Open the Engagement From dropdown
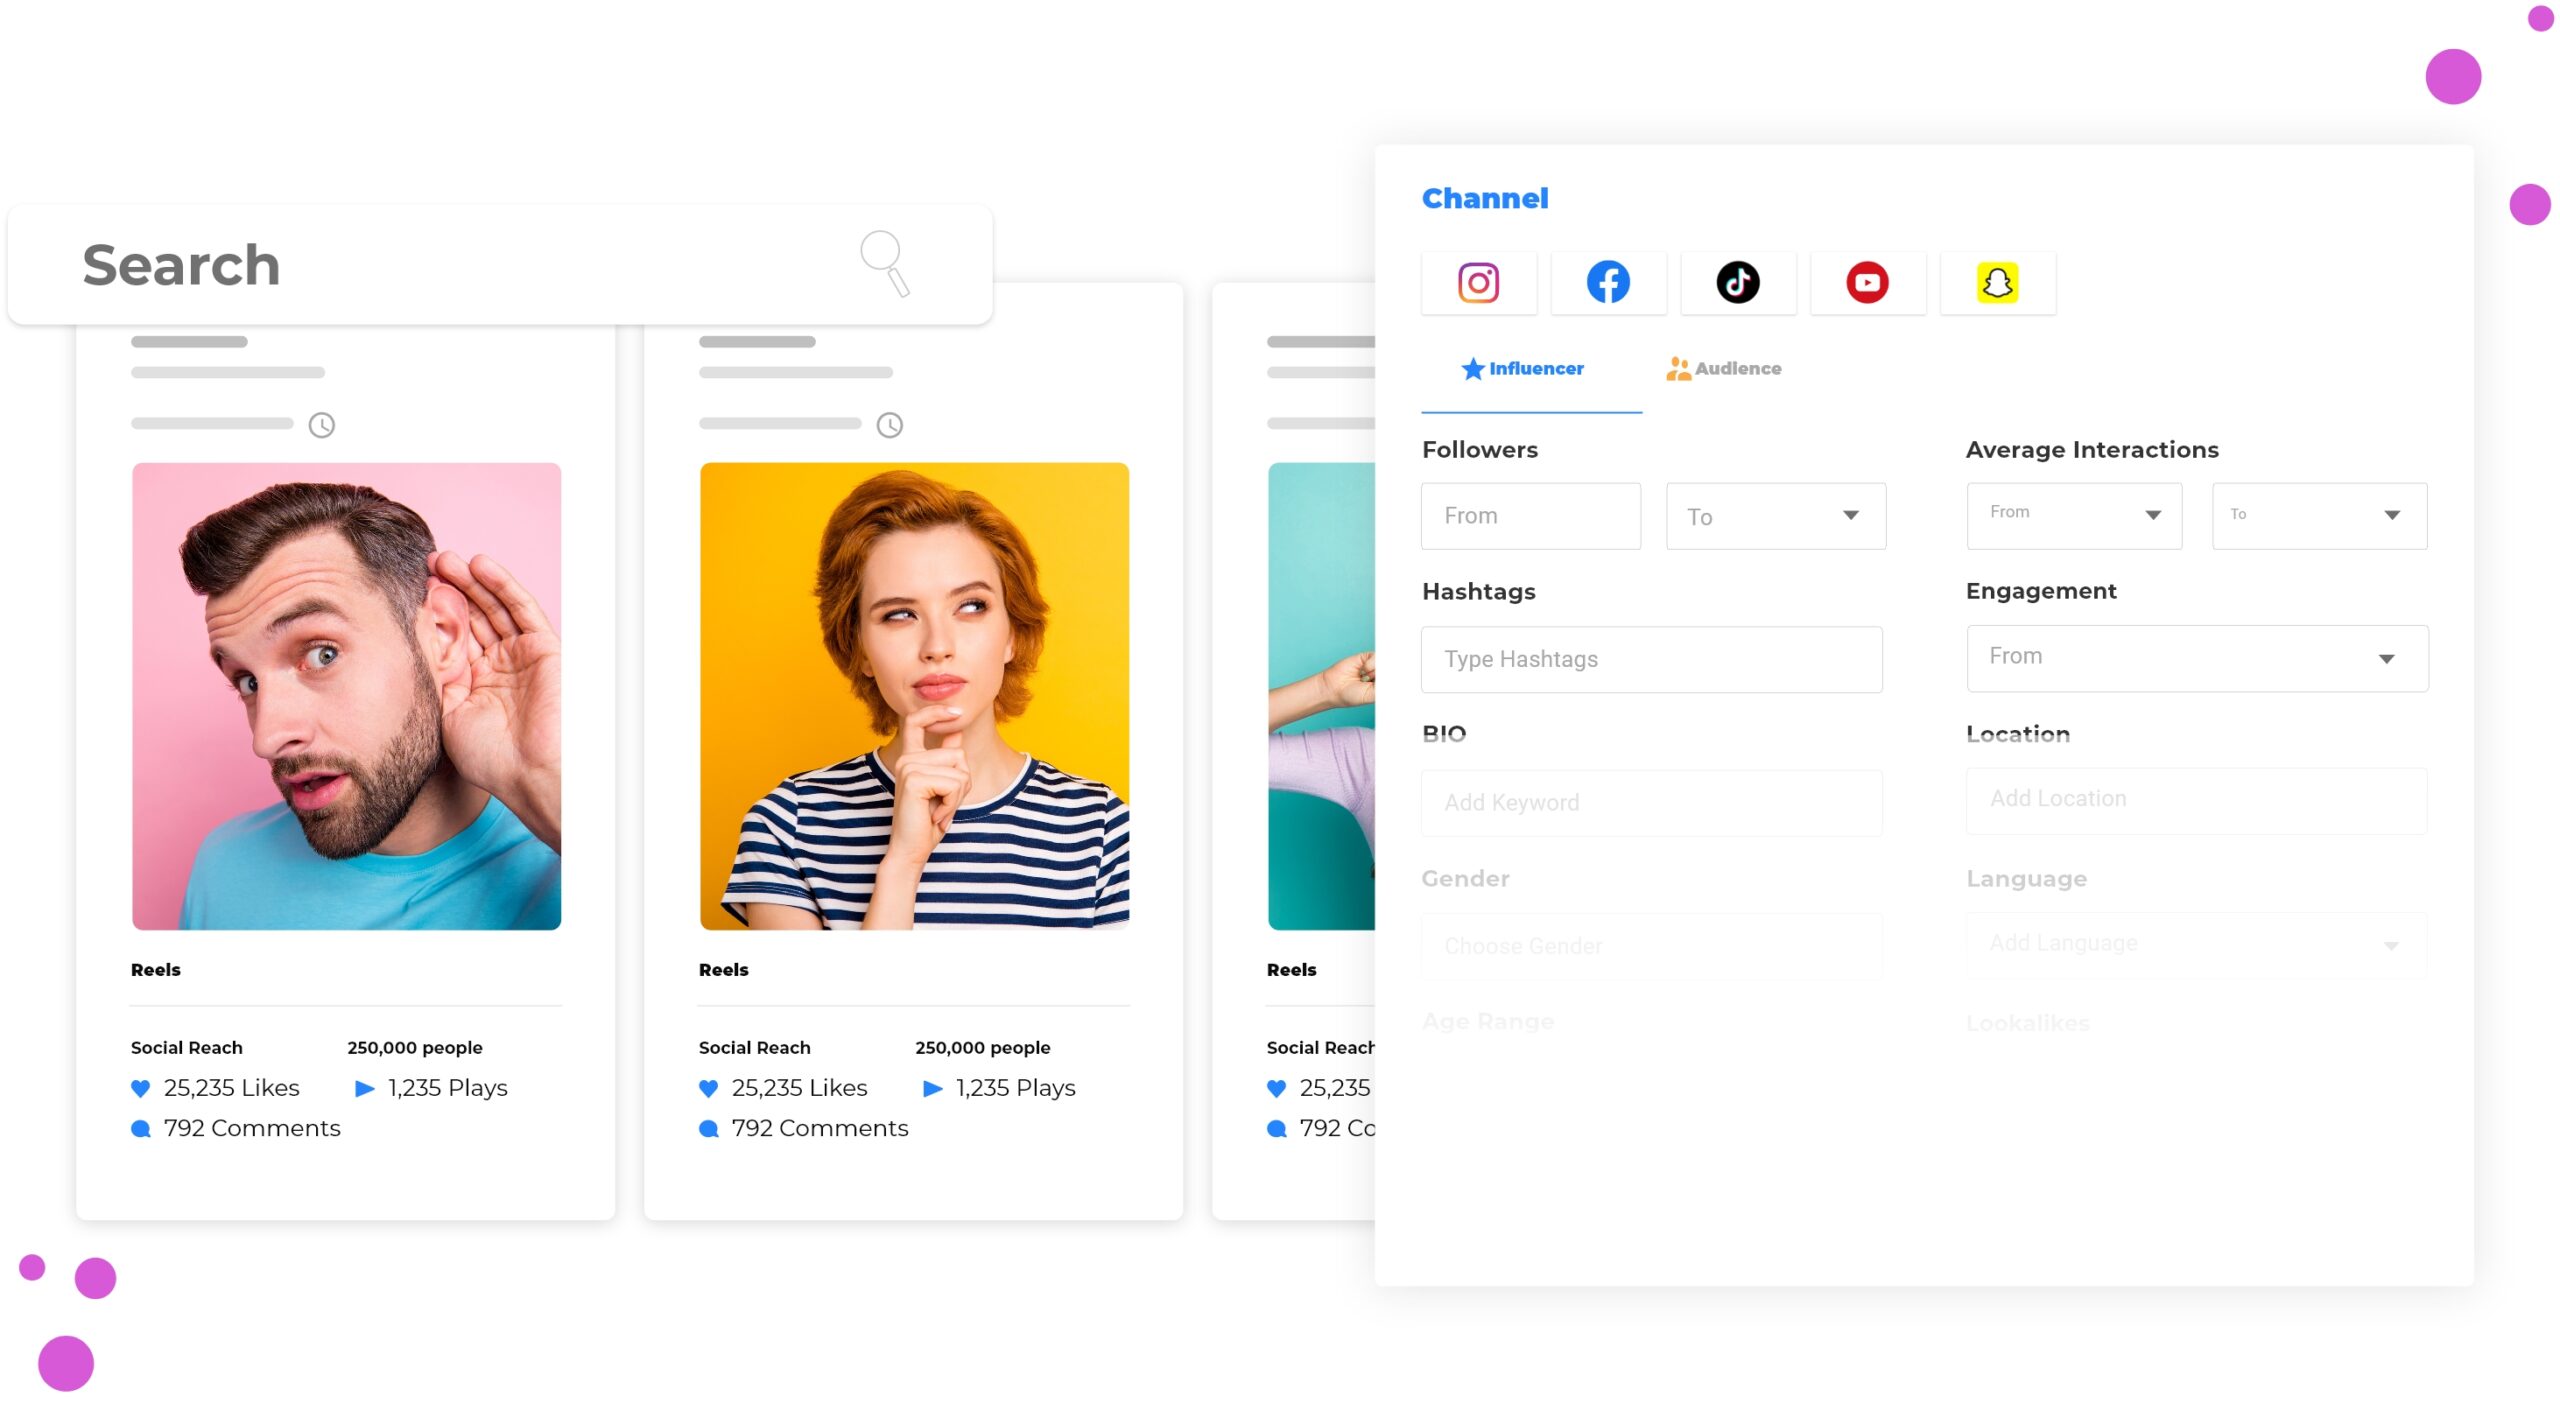 [2197, 658]
